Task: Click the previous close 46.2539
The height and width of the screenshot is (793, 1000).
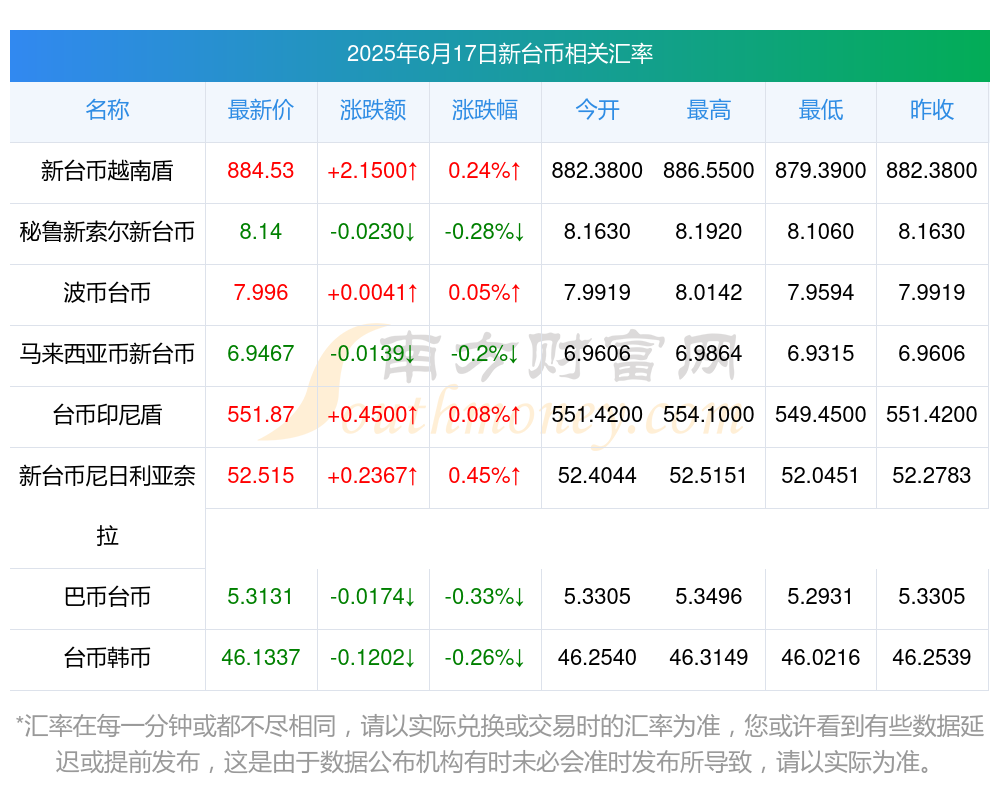Action: [x=932, y=658]
